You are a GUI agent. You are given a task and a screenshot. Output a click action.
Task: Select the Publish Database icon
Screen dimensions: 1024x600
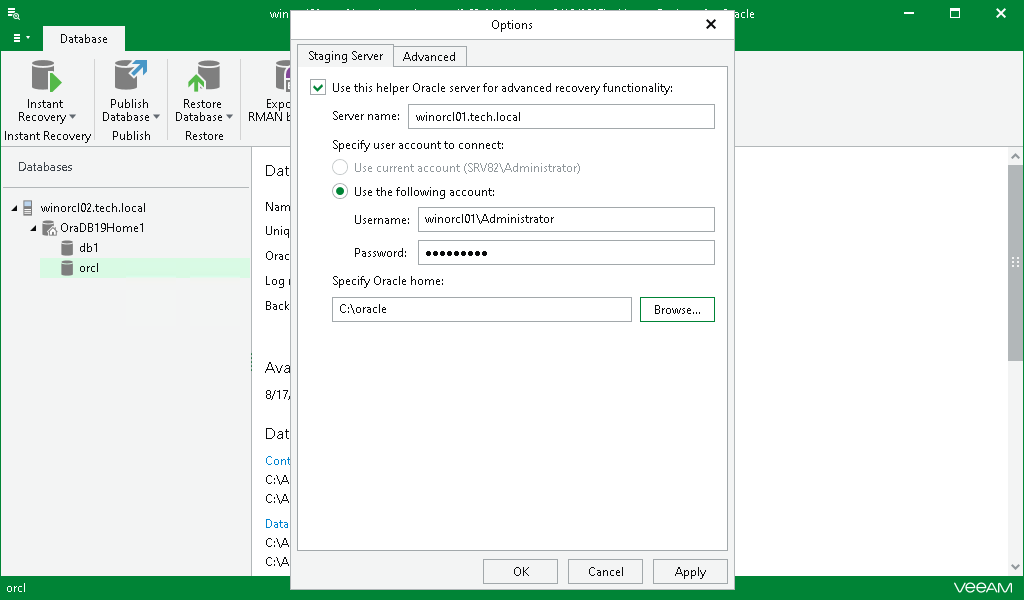130,75
